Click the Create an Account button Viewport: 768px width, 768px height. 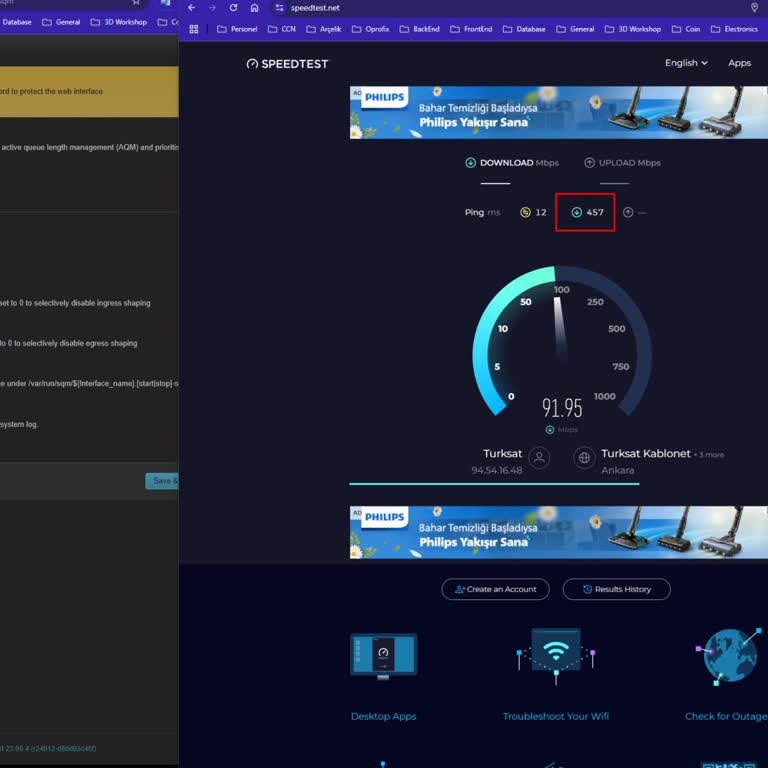495,589
